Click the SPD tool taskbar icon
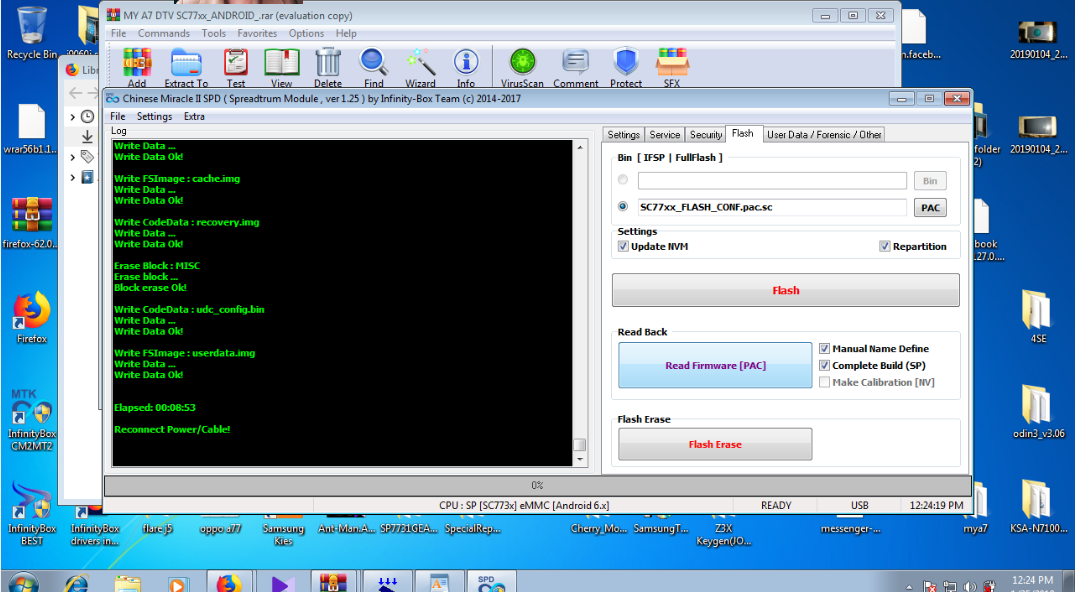The image size is (1075, 592). coord(491,582)
